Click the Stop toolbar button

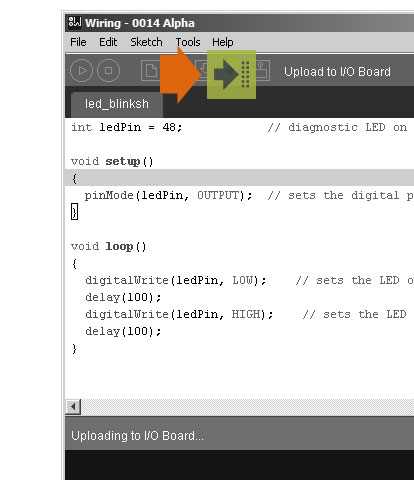(x=108, y=70)
